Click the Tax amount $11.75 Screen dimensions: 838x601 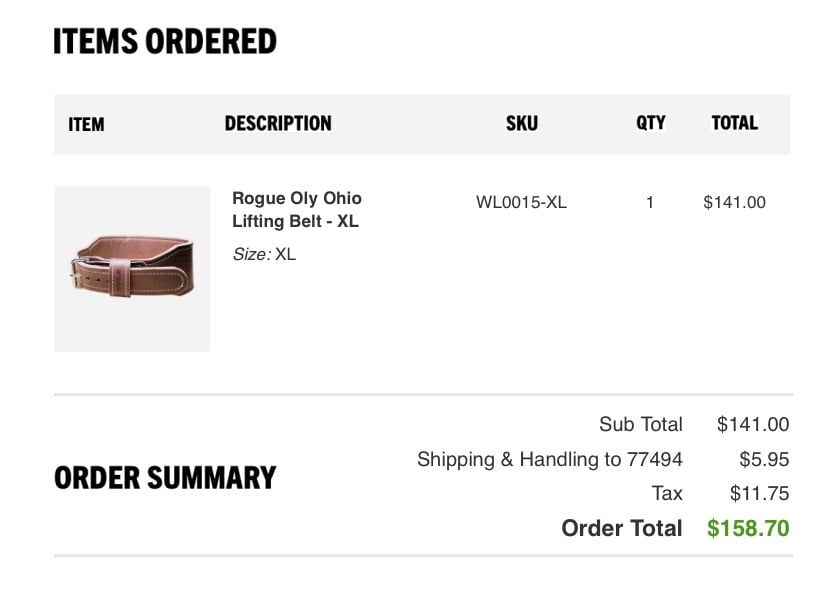[759, 494]
